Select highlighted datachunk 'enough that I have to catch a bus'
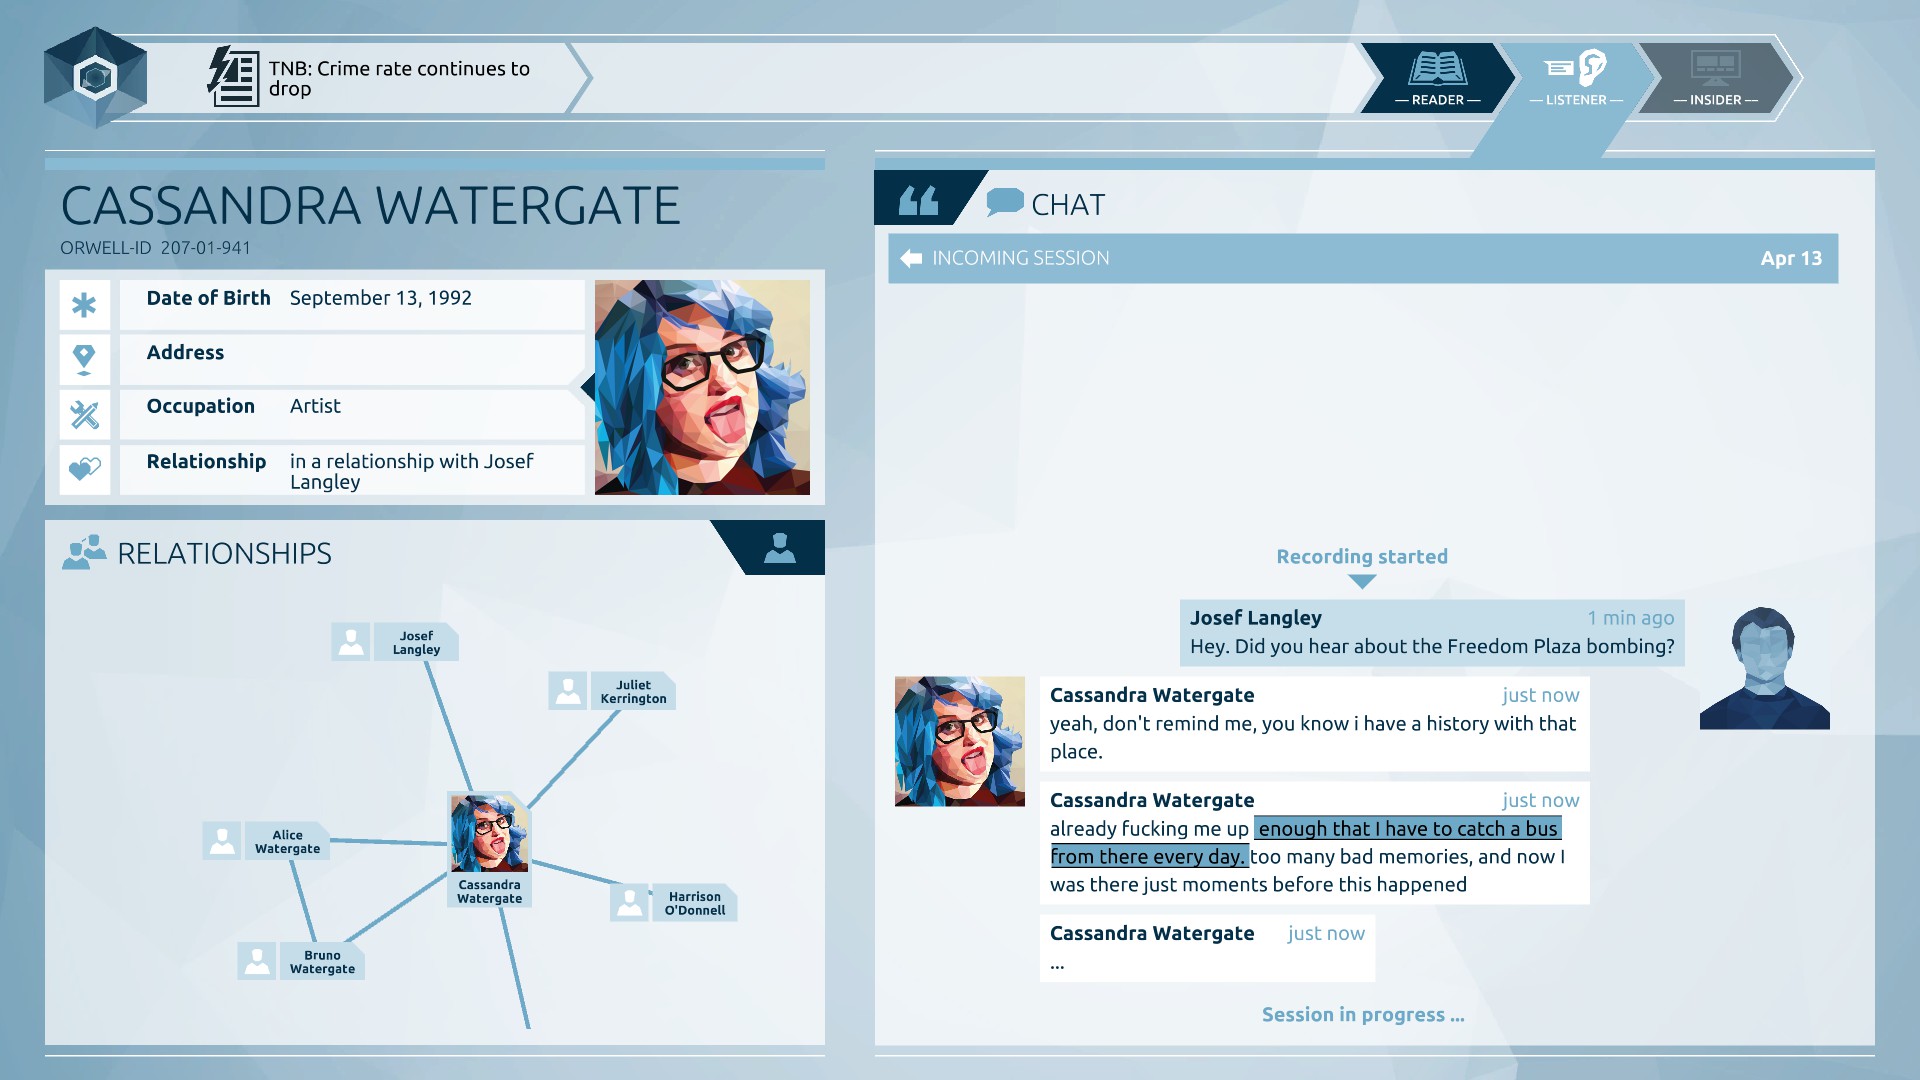1920x1080 pixels. (x=1408, y=829)
